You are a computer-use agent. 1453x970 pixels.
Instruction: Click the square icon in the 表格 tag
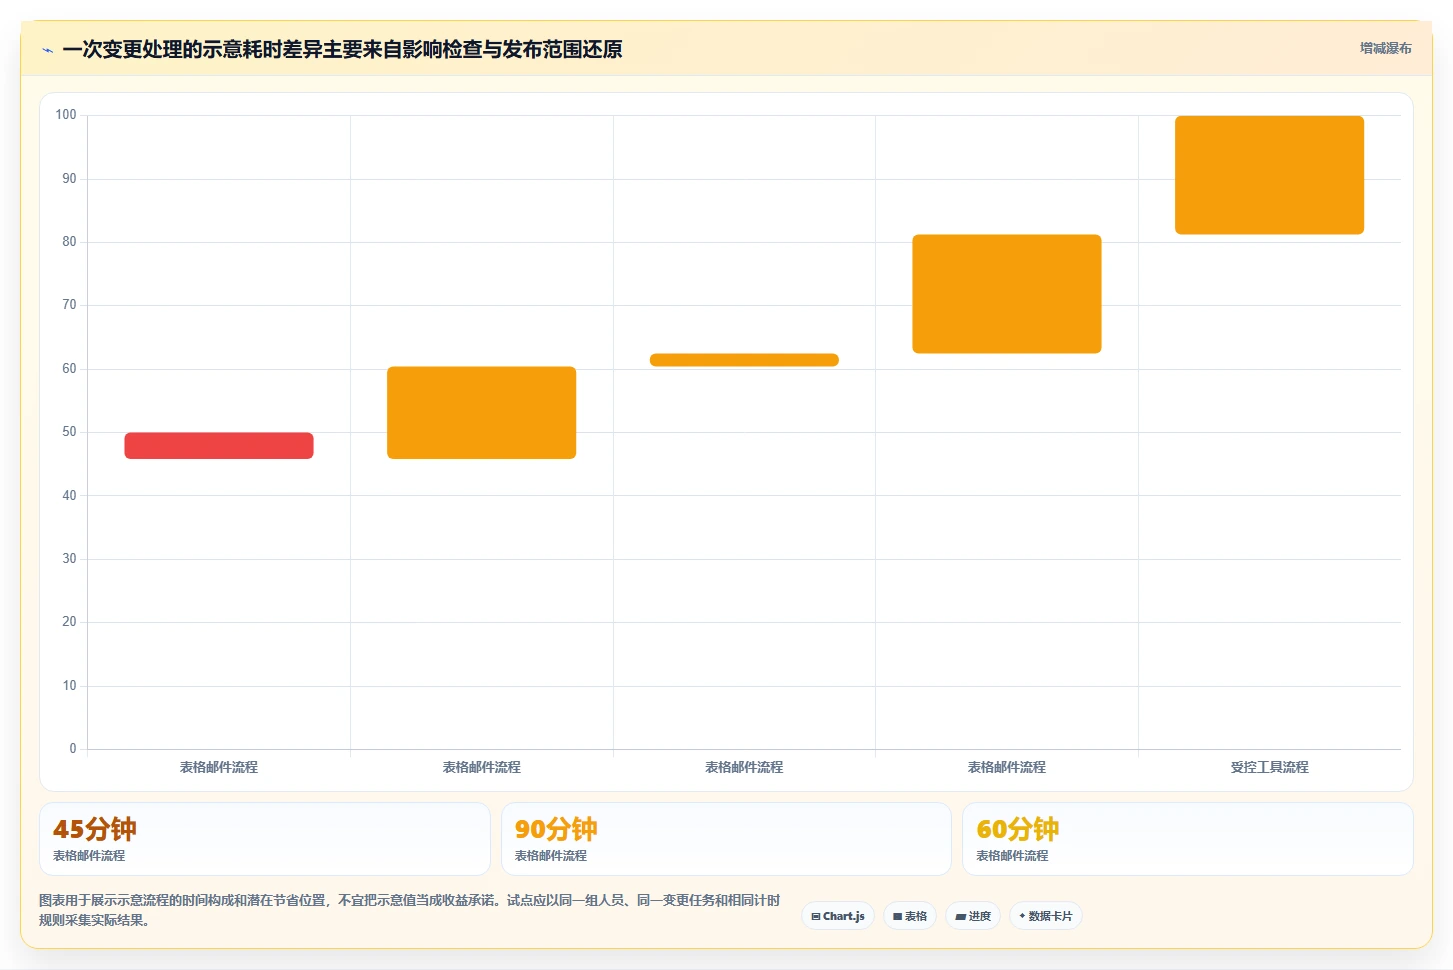coord(897,916)
